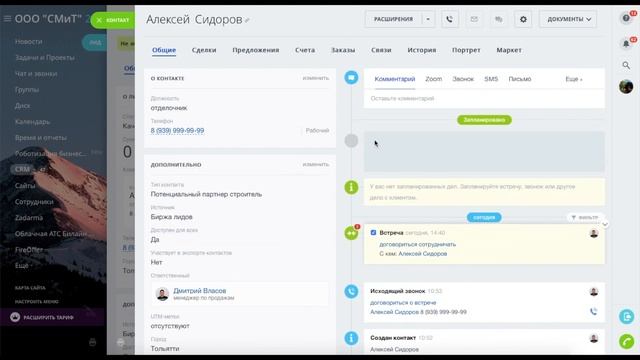Select the Комментарий activity tab
The image size is (640, 360).
tap(395, 79)
